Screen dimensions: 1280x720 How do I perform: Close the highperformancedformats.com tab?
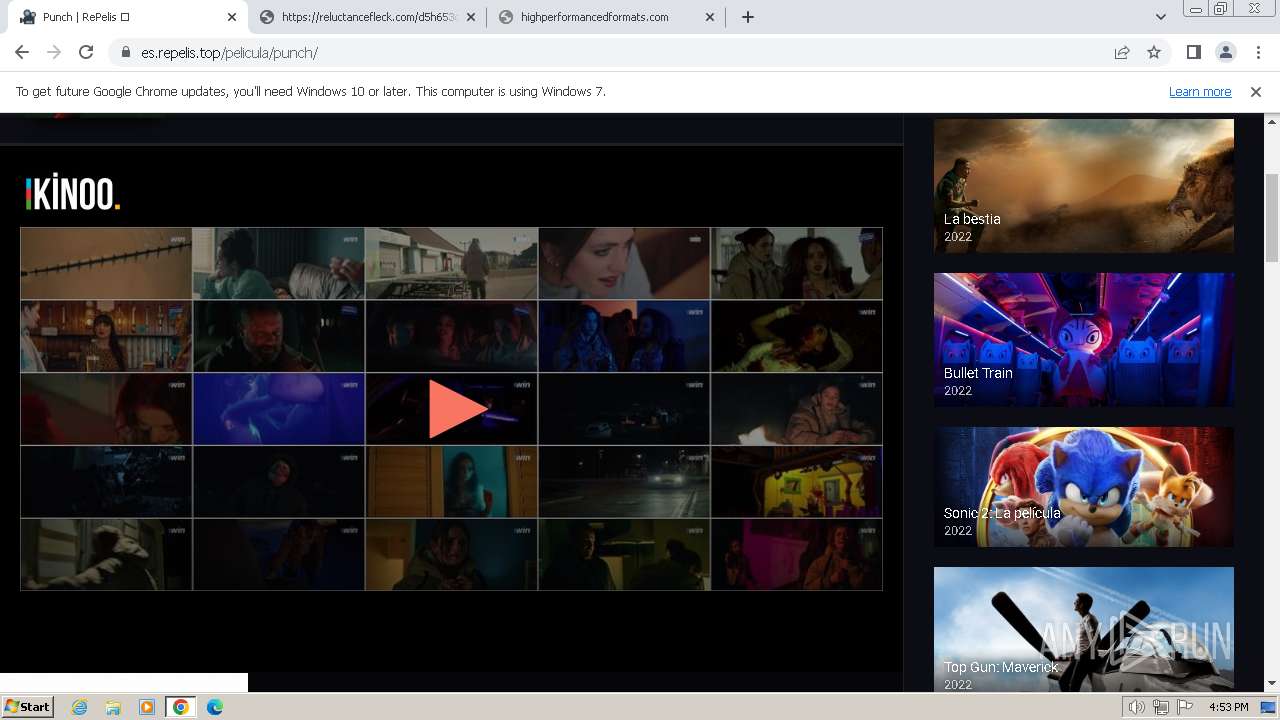click(x=710, y=17)
